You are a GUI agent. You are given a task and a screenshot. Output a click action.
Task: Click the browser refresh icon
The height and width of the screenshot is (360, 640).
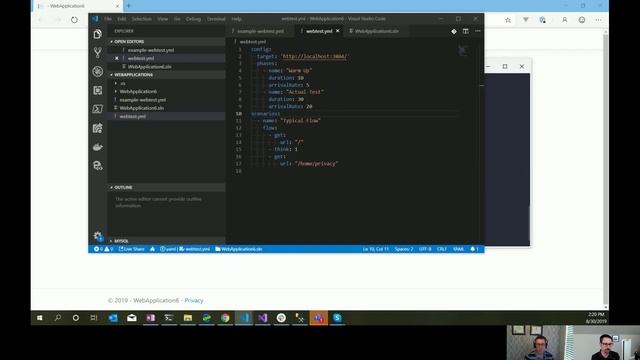pyautogui.click(x=74, y=20)
